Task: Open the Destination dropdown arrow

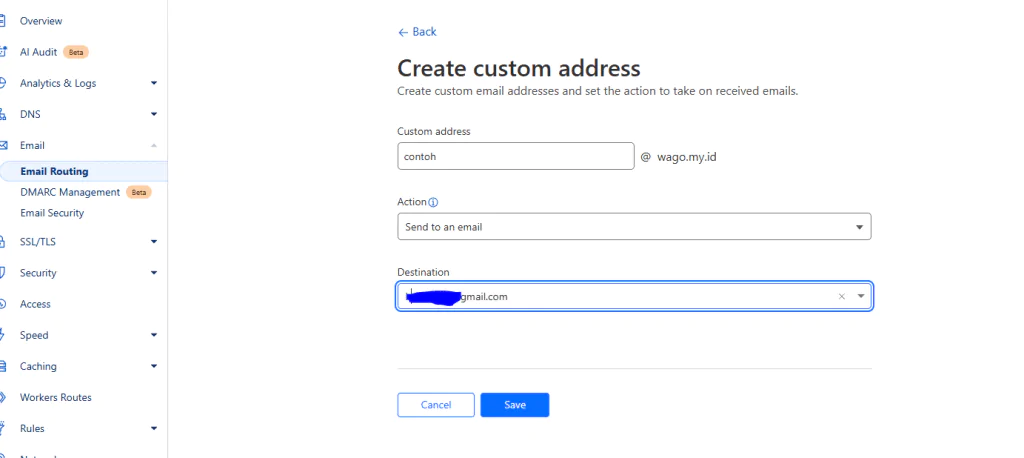Action: pos(860,296)
